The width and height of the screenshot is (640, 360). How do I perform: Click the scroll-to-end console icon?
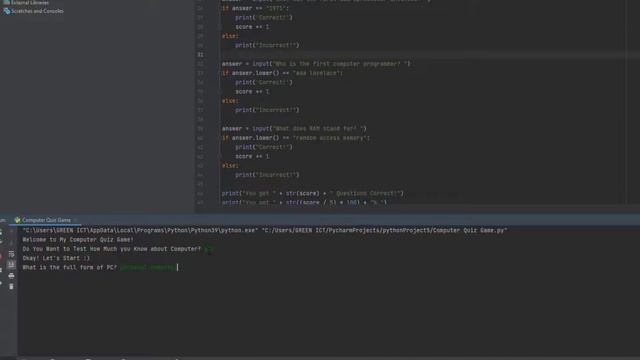tap(11, 265)
